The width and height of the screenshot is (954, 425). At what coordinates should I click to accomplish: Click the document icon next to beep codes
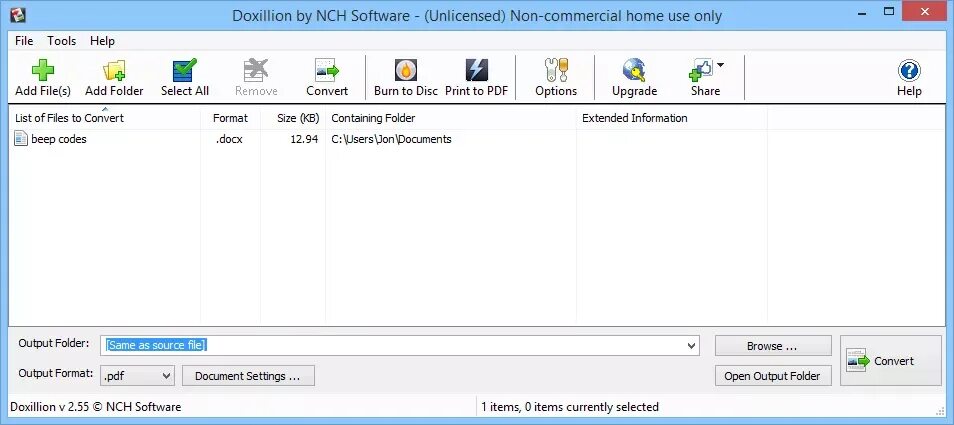21,139
